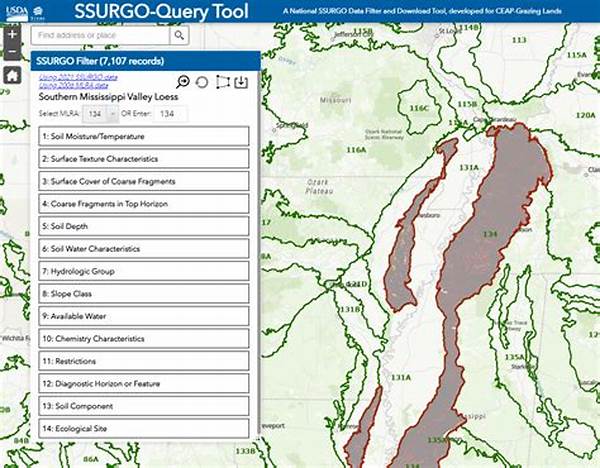Screen dimensions: 600x468
Task: Return map to home extent
Action: (12, 75)
